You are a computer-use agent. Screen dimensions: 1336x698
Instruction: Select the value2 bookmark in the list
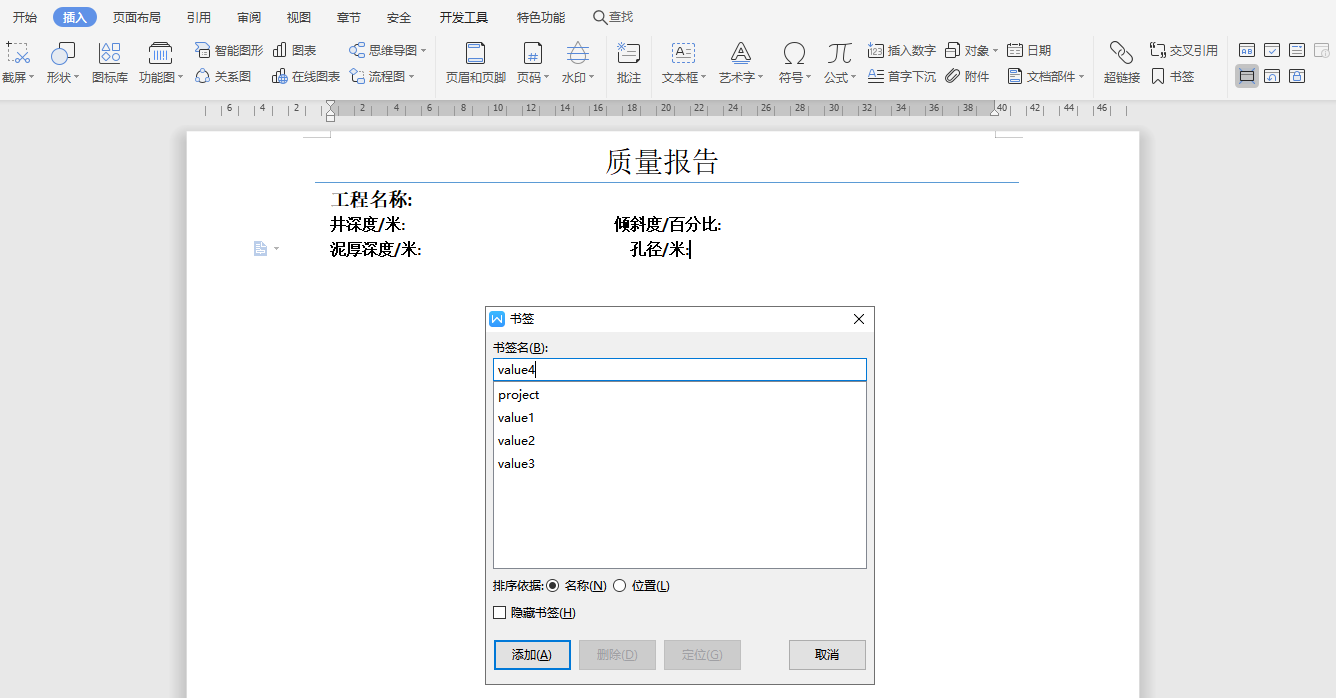click(x=515, y=440)
